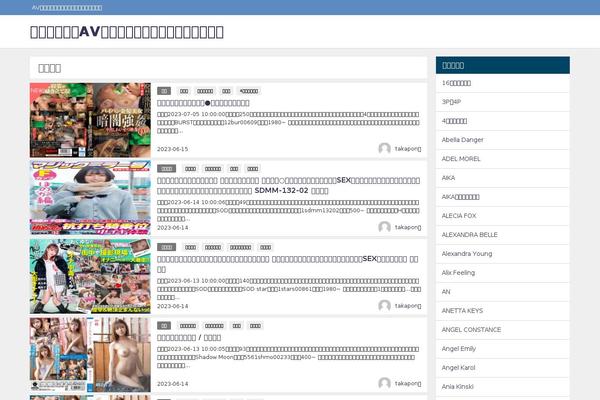Click the date 2023-06-15 on the first post

tap(173, 149)
